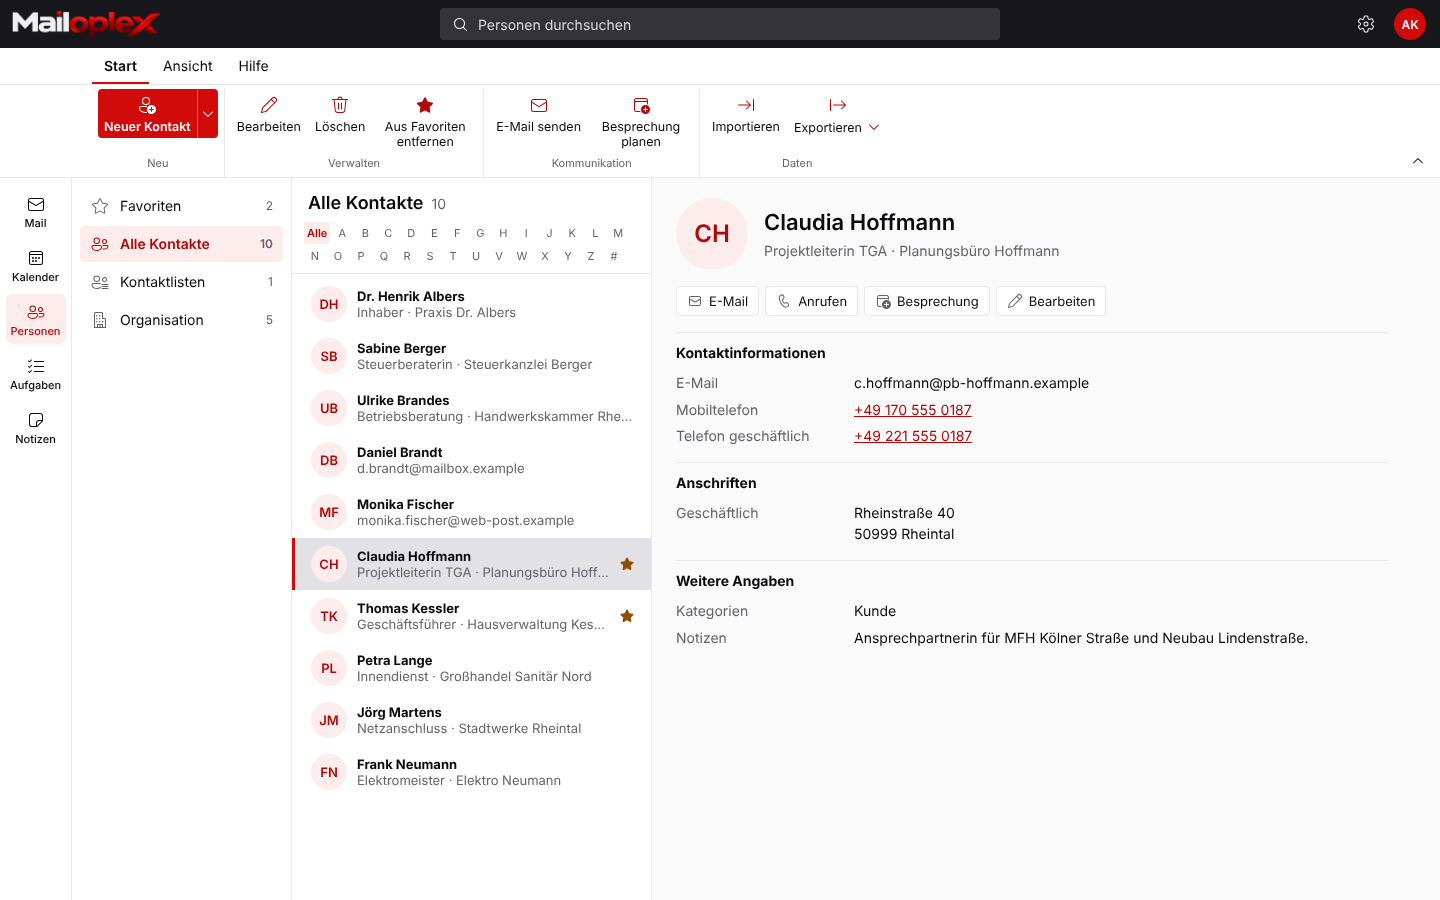1440x900 pixels.
Task: Open the Organisation folder
Action: (x=182, y=320)
